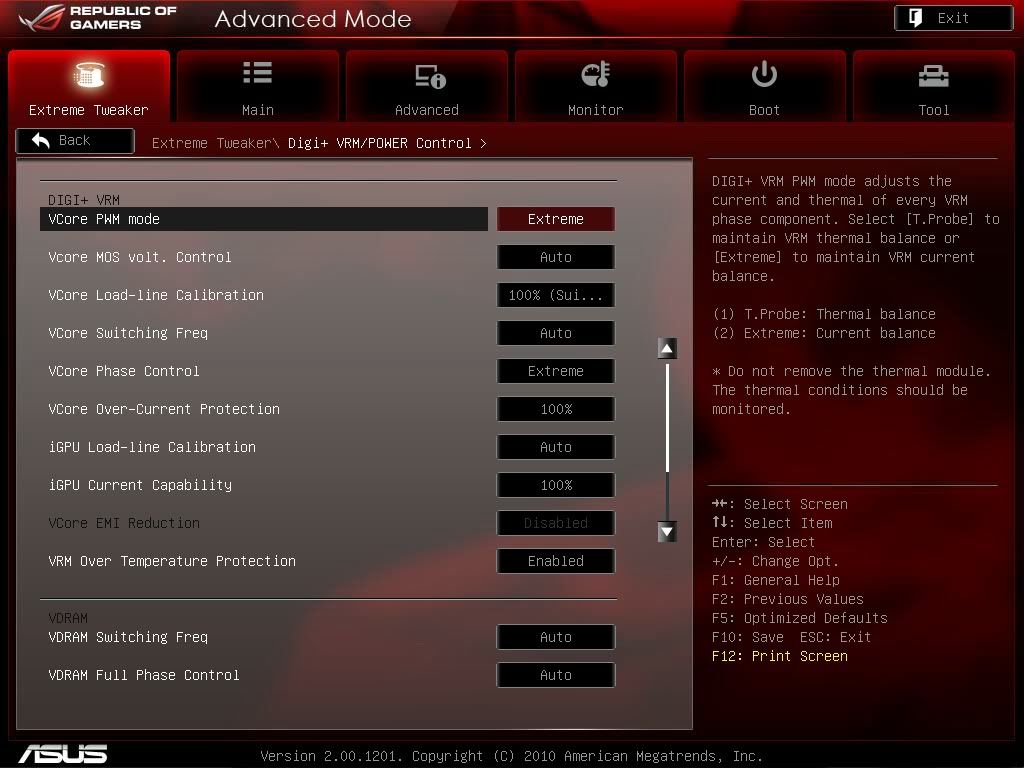
Task: Switch VCore Phase Control Extreme setting
Action: pyautogui.click(x=555, y=371)
